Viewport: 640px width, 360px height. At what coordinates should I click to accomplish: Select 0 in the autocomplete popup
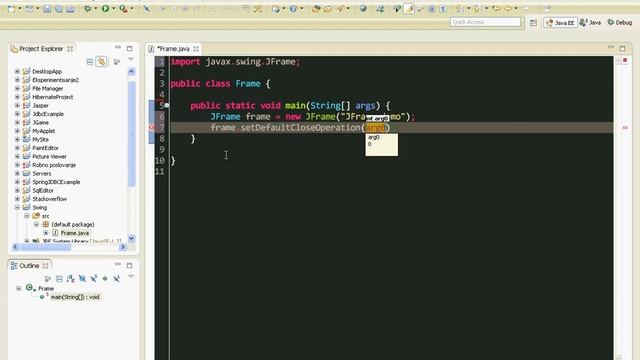point(370,144)
